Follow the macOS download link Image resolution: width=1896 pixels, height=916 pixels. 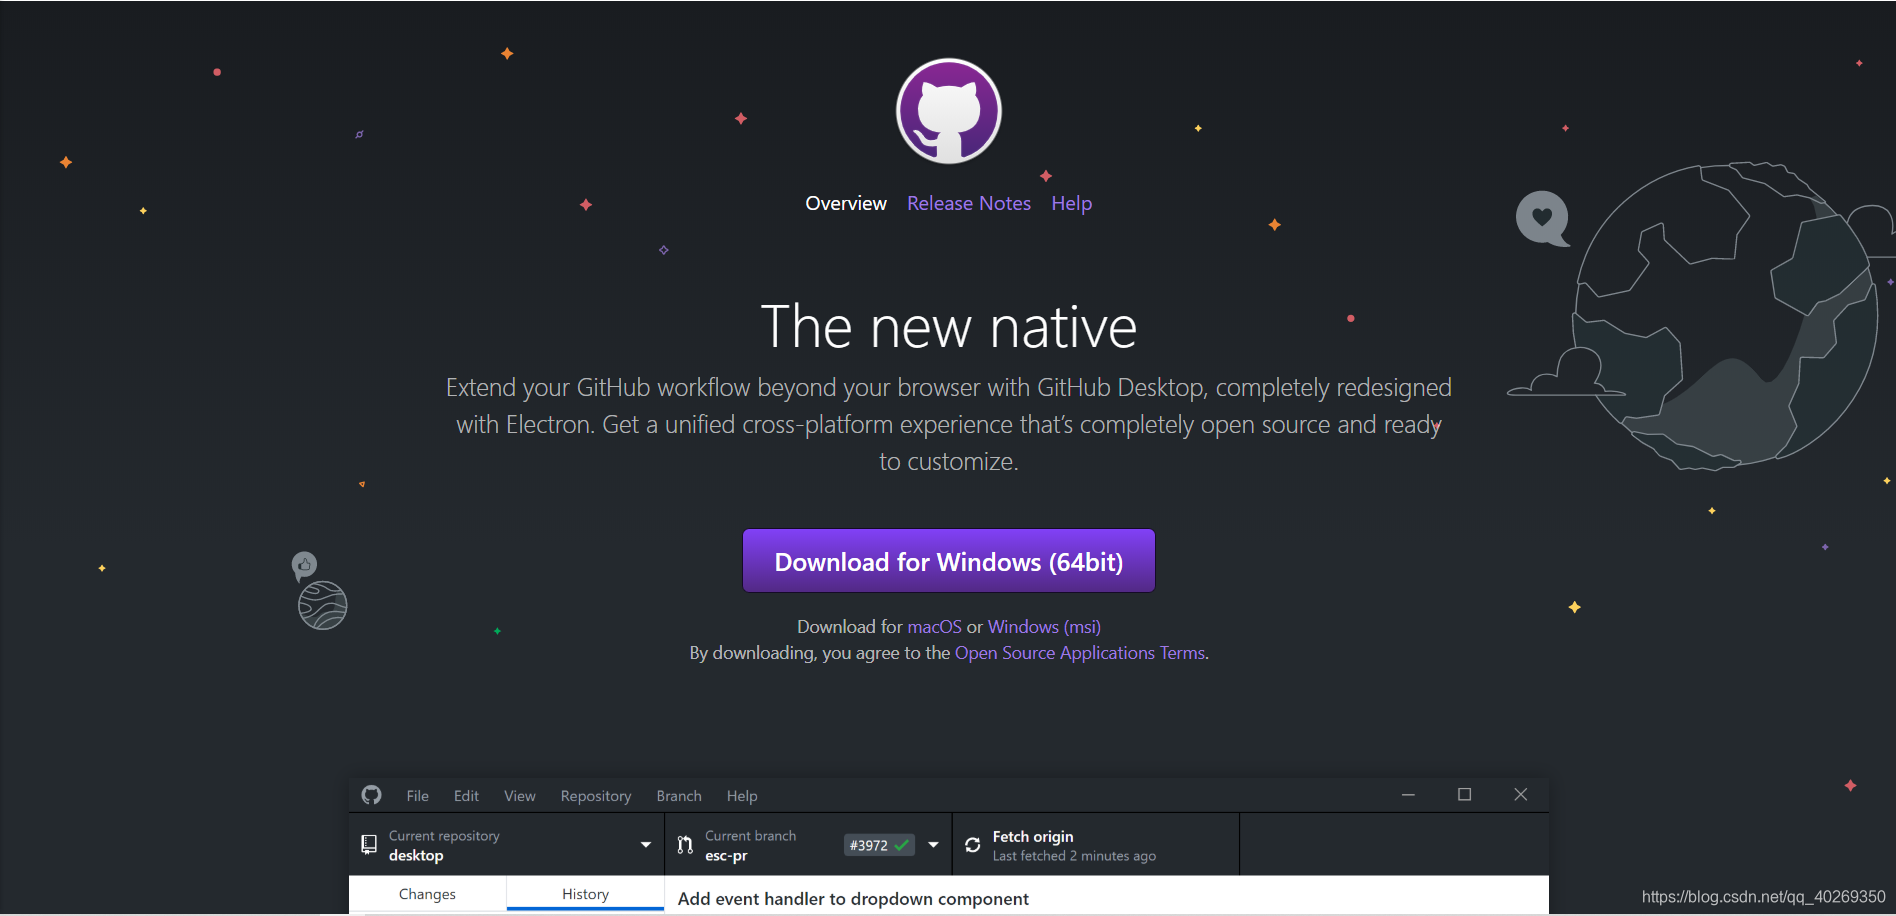point(934,627)
